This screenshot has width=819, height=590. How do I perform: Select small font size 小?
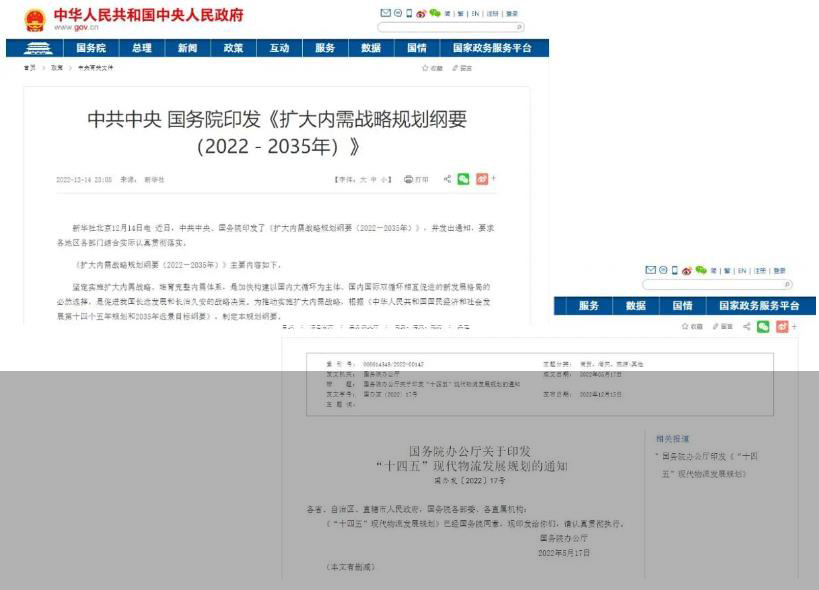(386, 180)
